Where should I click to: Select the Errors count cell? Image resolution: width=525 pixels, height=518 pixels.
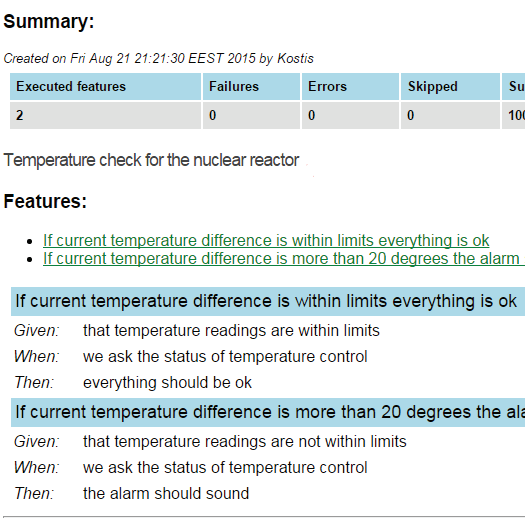coord(350,116)
